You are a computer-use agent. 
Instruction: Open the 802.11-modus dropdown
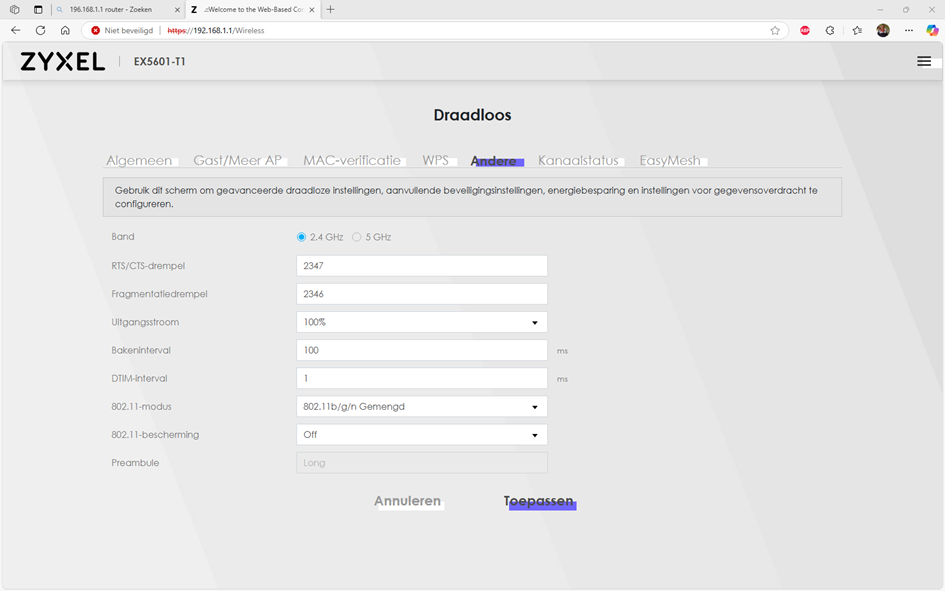point(422,407)
